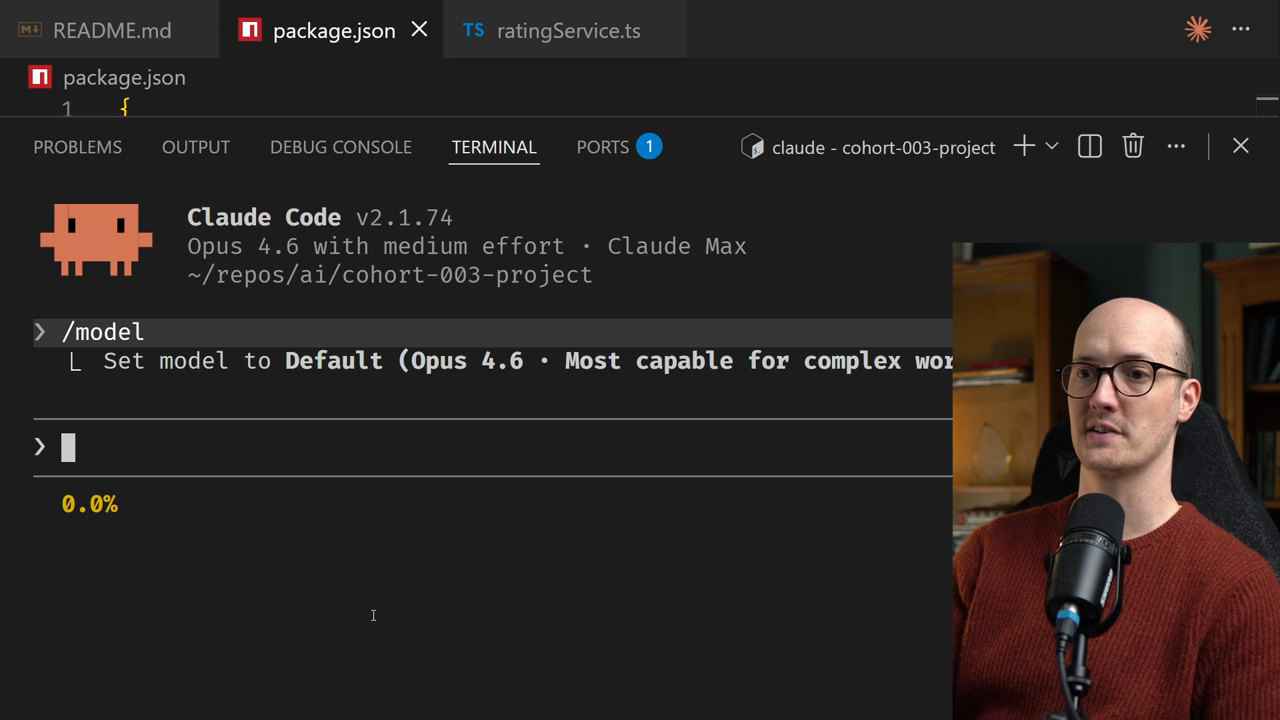Open the PROBLEMS panel tab

pos(78,147)
